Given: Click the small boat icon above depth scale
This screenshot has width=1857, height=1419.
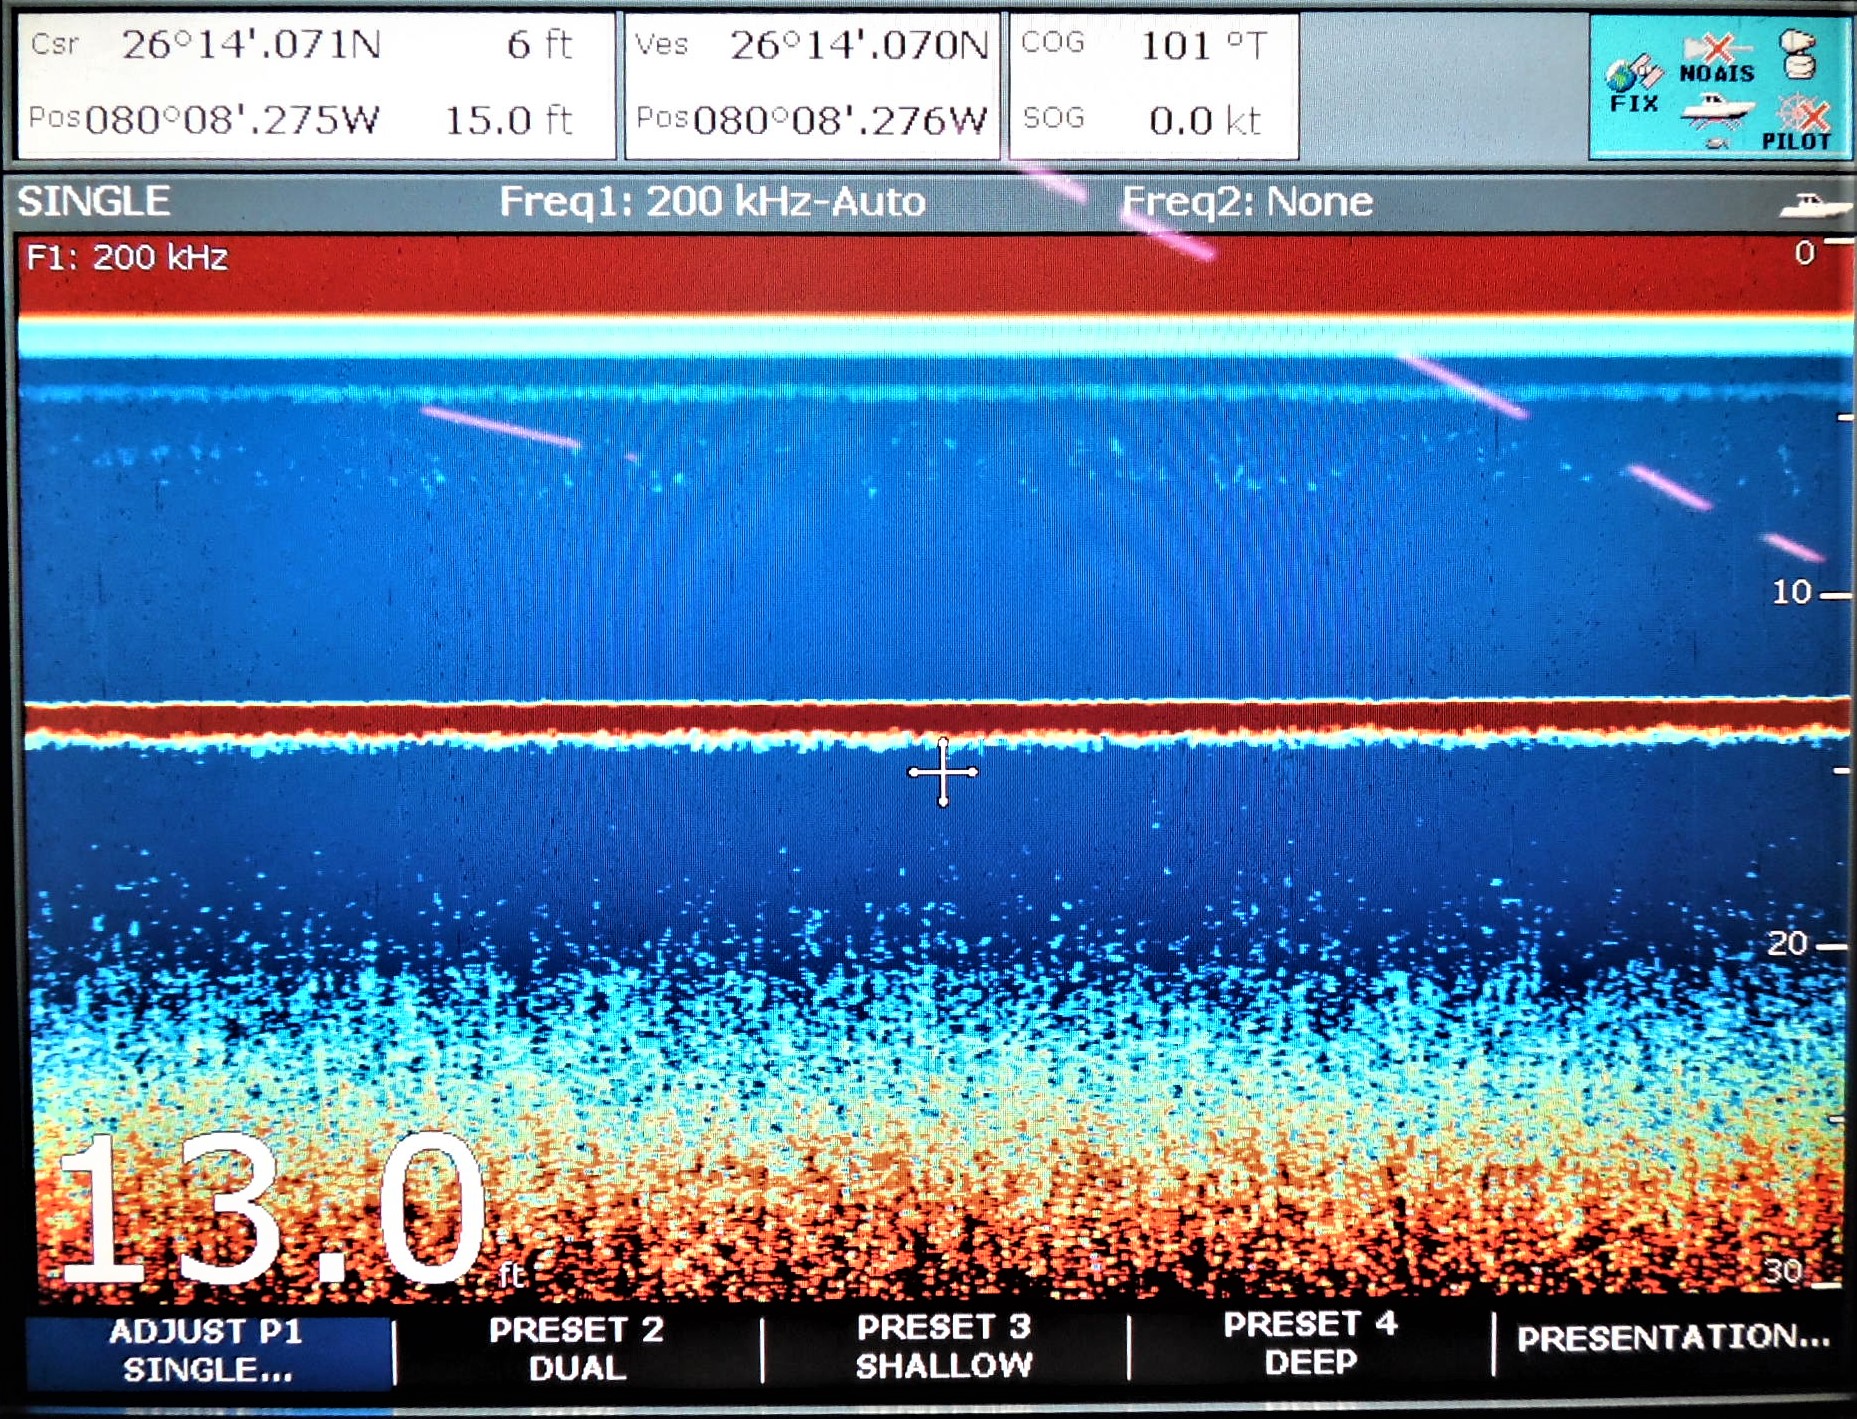Looking at the screenshot, I should point(1814,206).
